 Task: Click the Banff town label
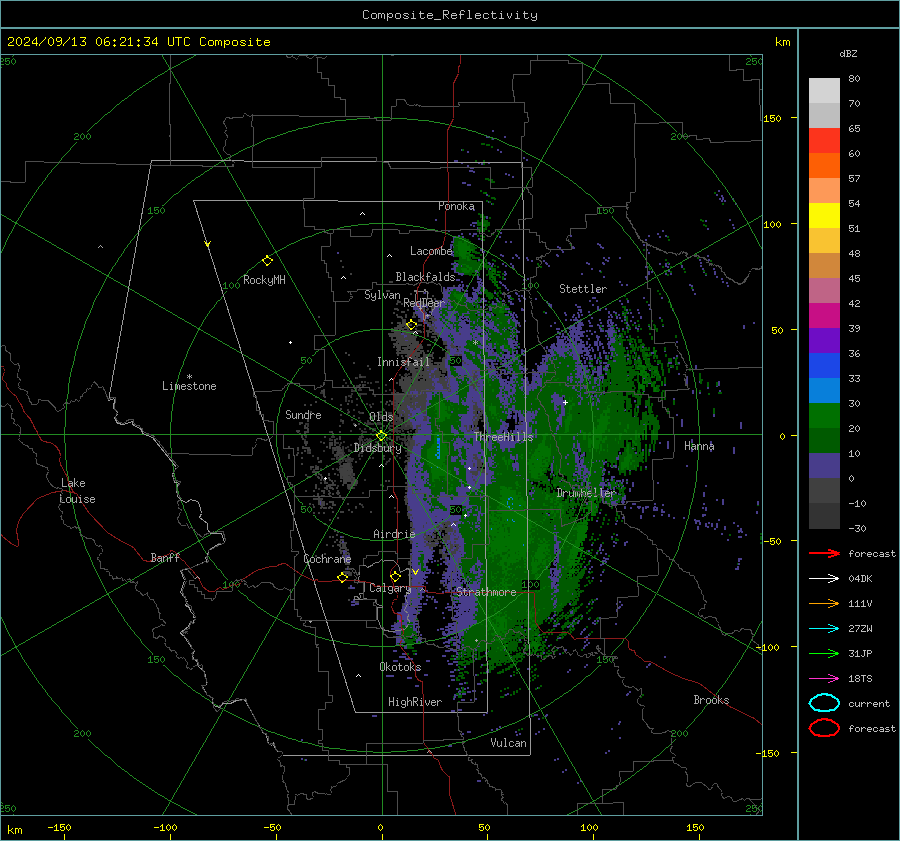pyautogui.click(x=165, y=557)
